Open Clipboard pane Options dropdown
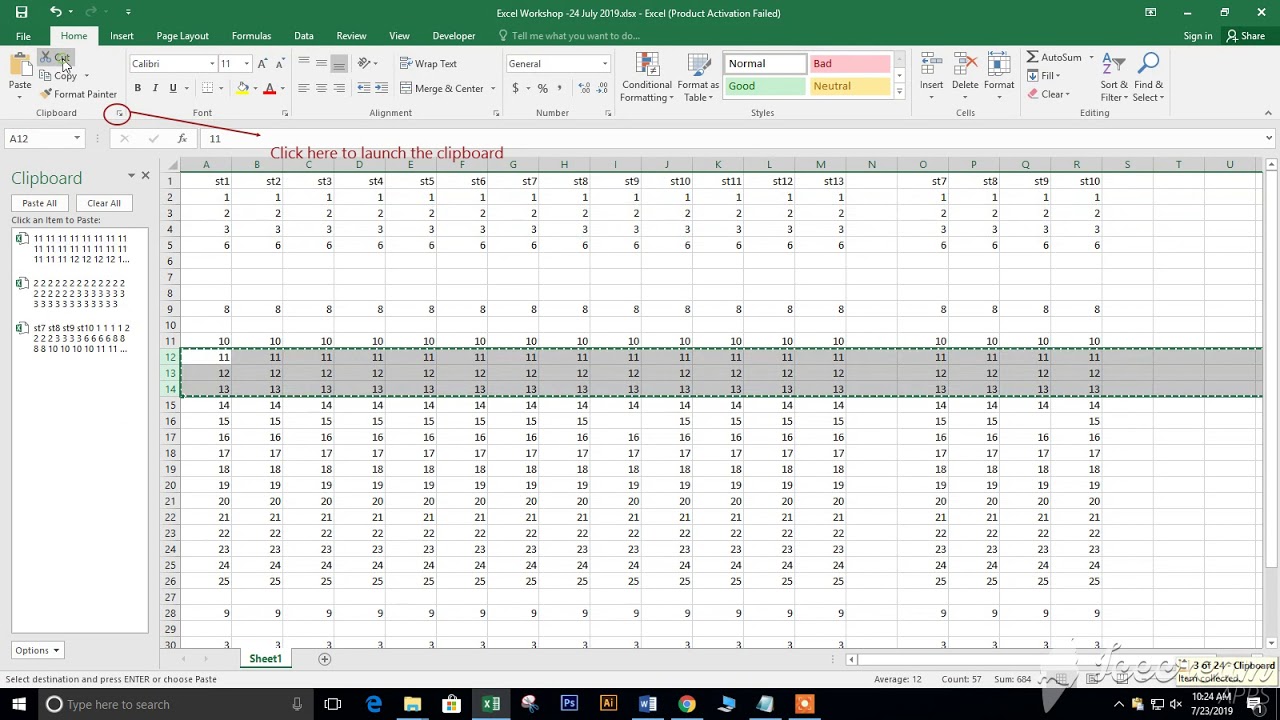The width and height of the screenshot is (1280, 720). click(37, 650)
